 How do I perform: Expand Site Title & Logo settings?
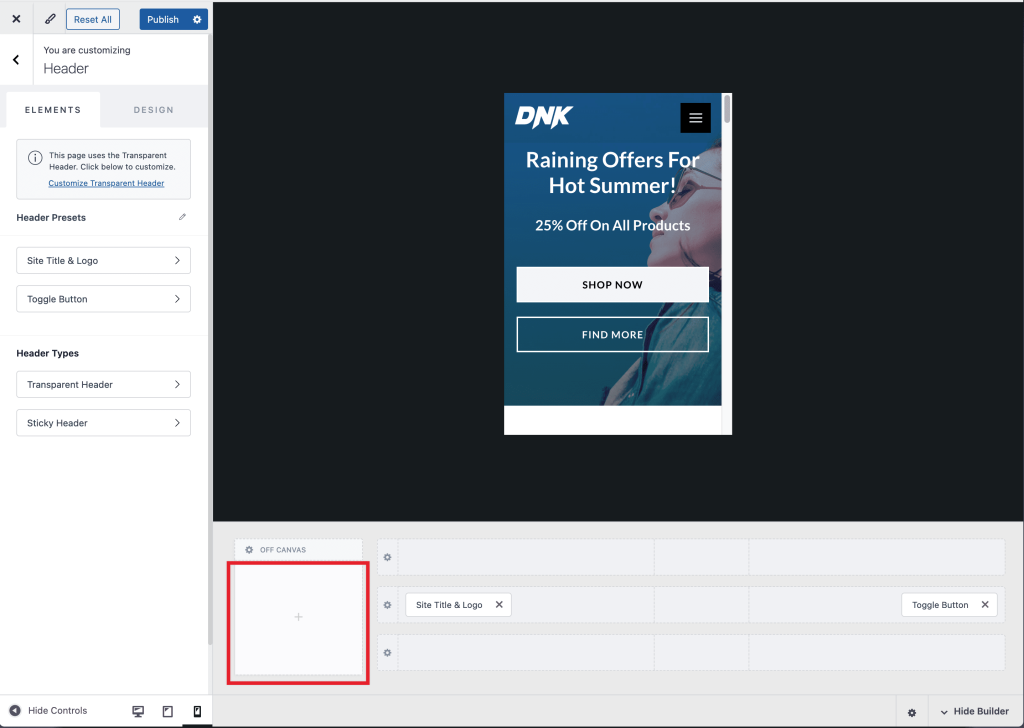pos(103,261)
